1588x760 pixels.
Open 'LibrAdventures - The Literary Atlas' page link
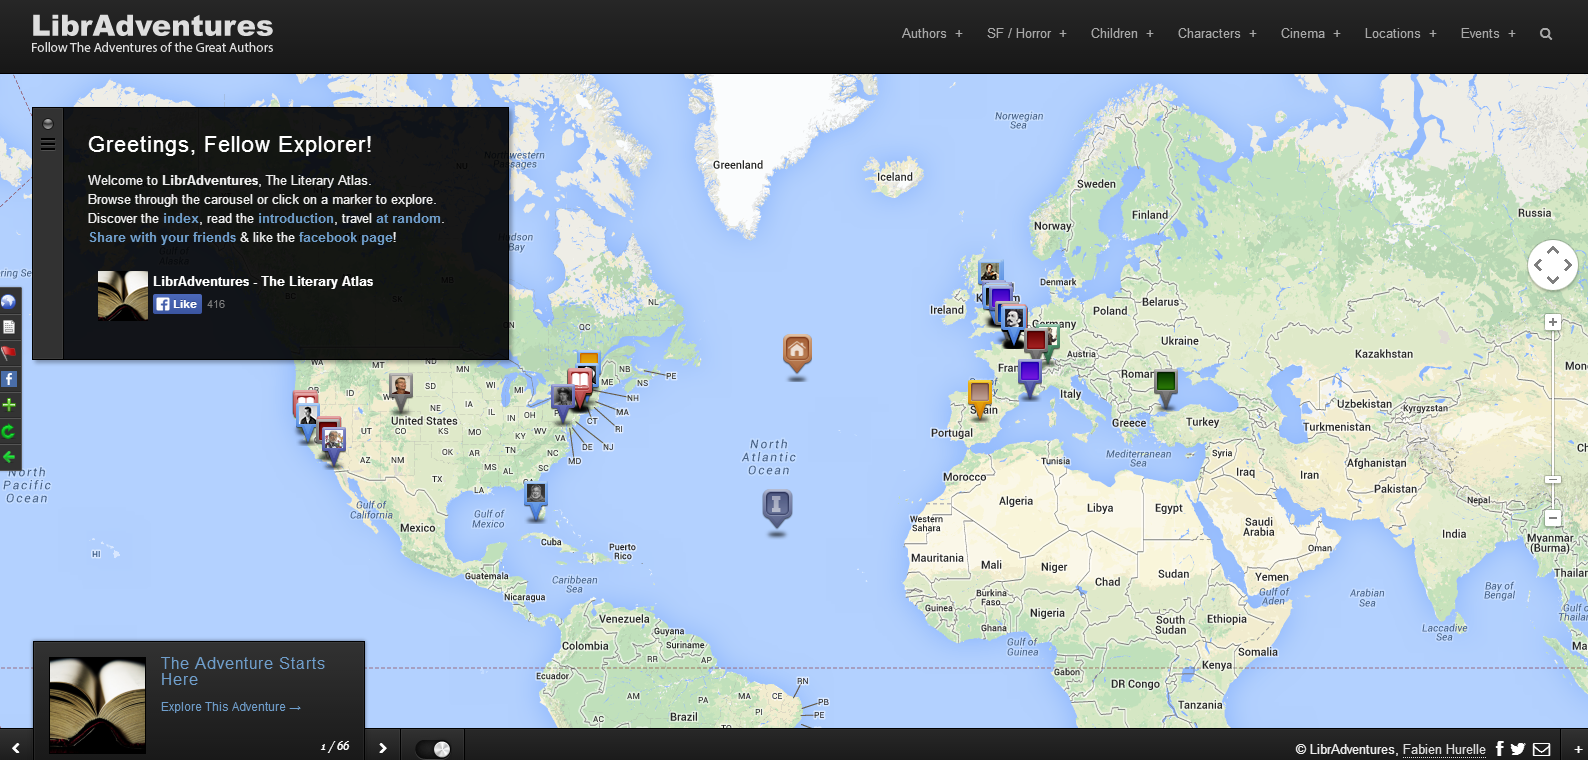[263, 281]
